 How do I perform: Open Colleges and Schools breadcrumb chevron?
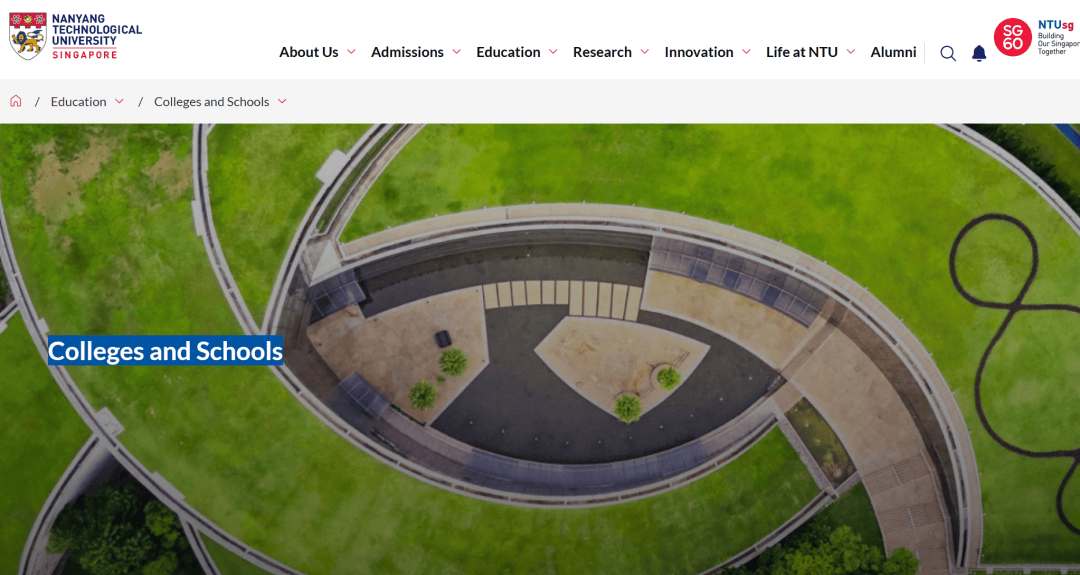(x=282, y=101)
